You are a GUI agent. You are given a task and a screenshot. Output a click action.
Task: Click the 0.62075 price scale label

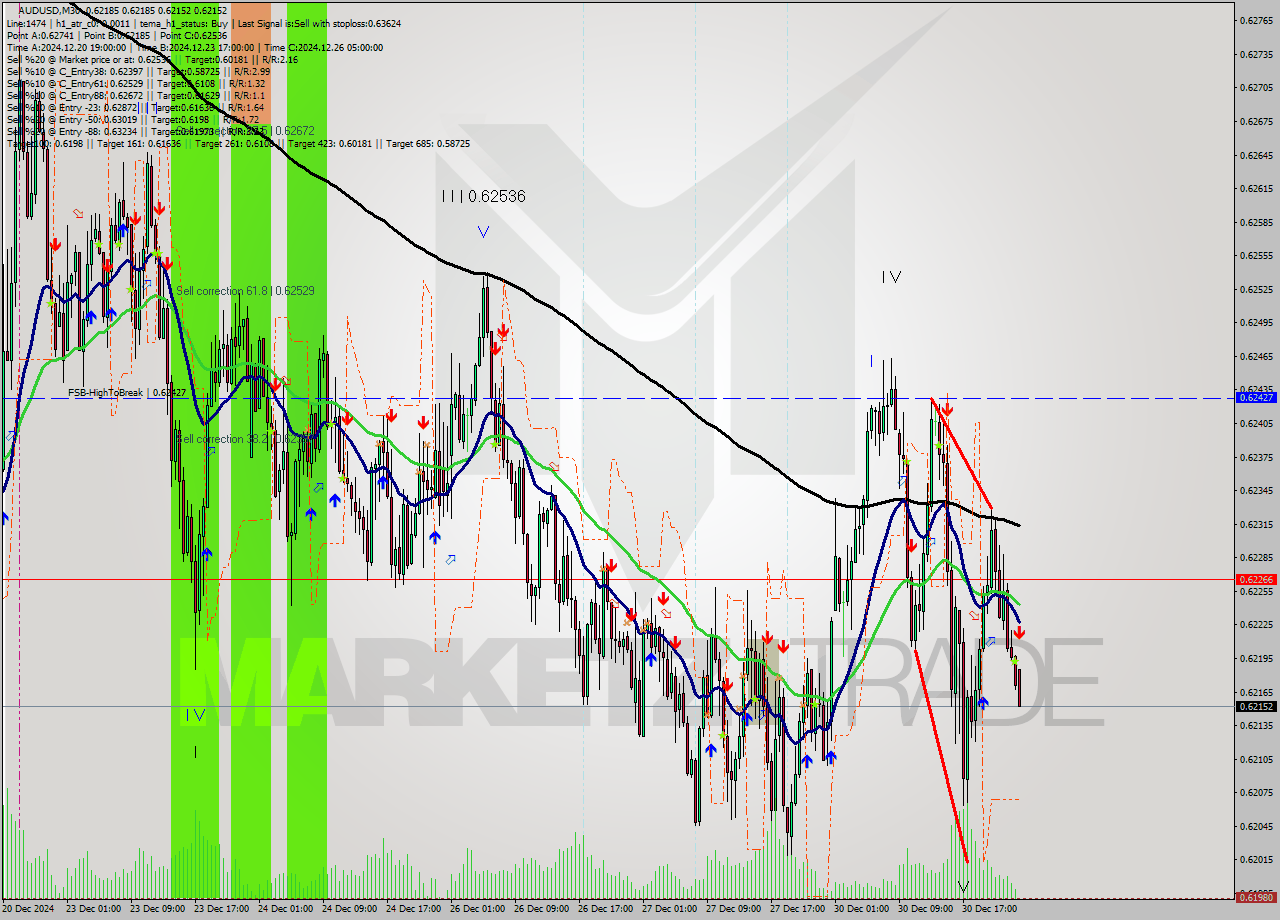[x=1256, y=792]
